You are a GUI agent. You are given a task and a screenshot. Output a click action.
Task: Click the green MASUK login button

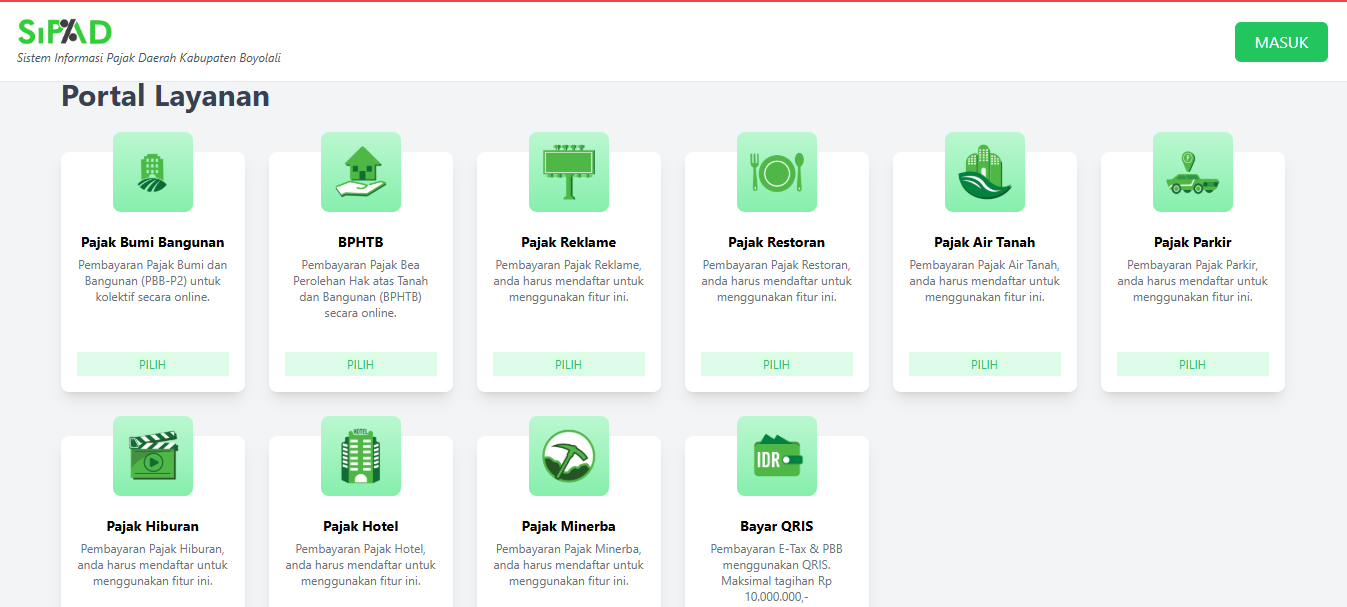click(x=1281, y=42)
